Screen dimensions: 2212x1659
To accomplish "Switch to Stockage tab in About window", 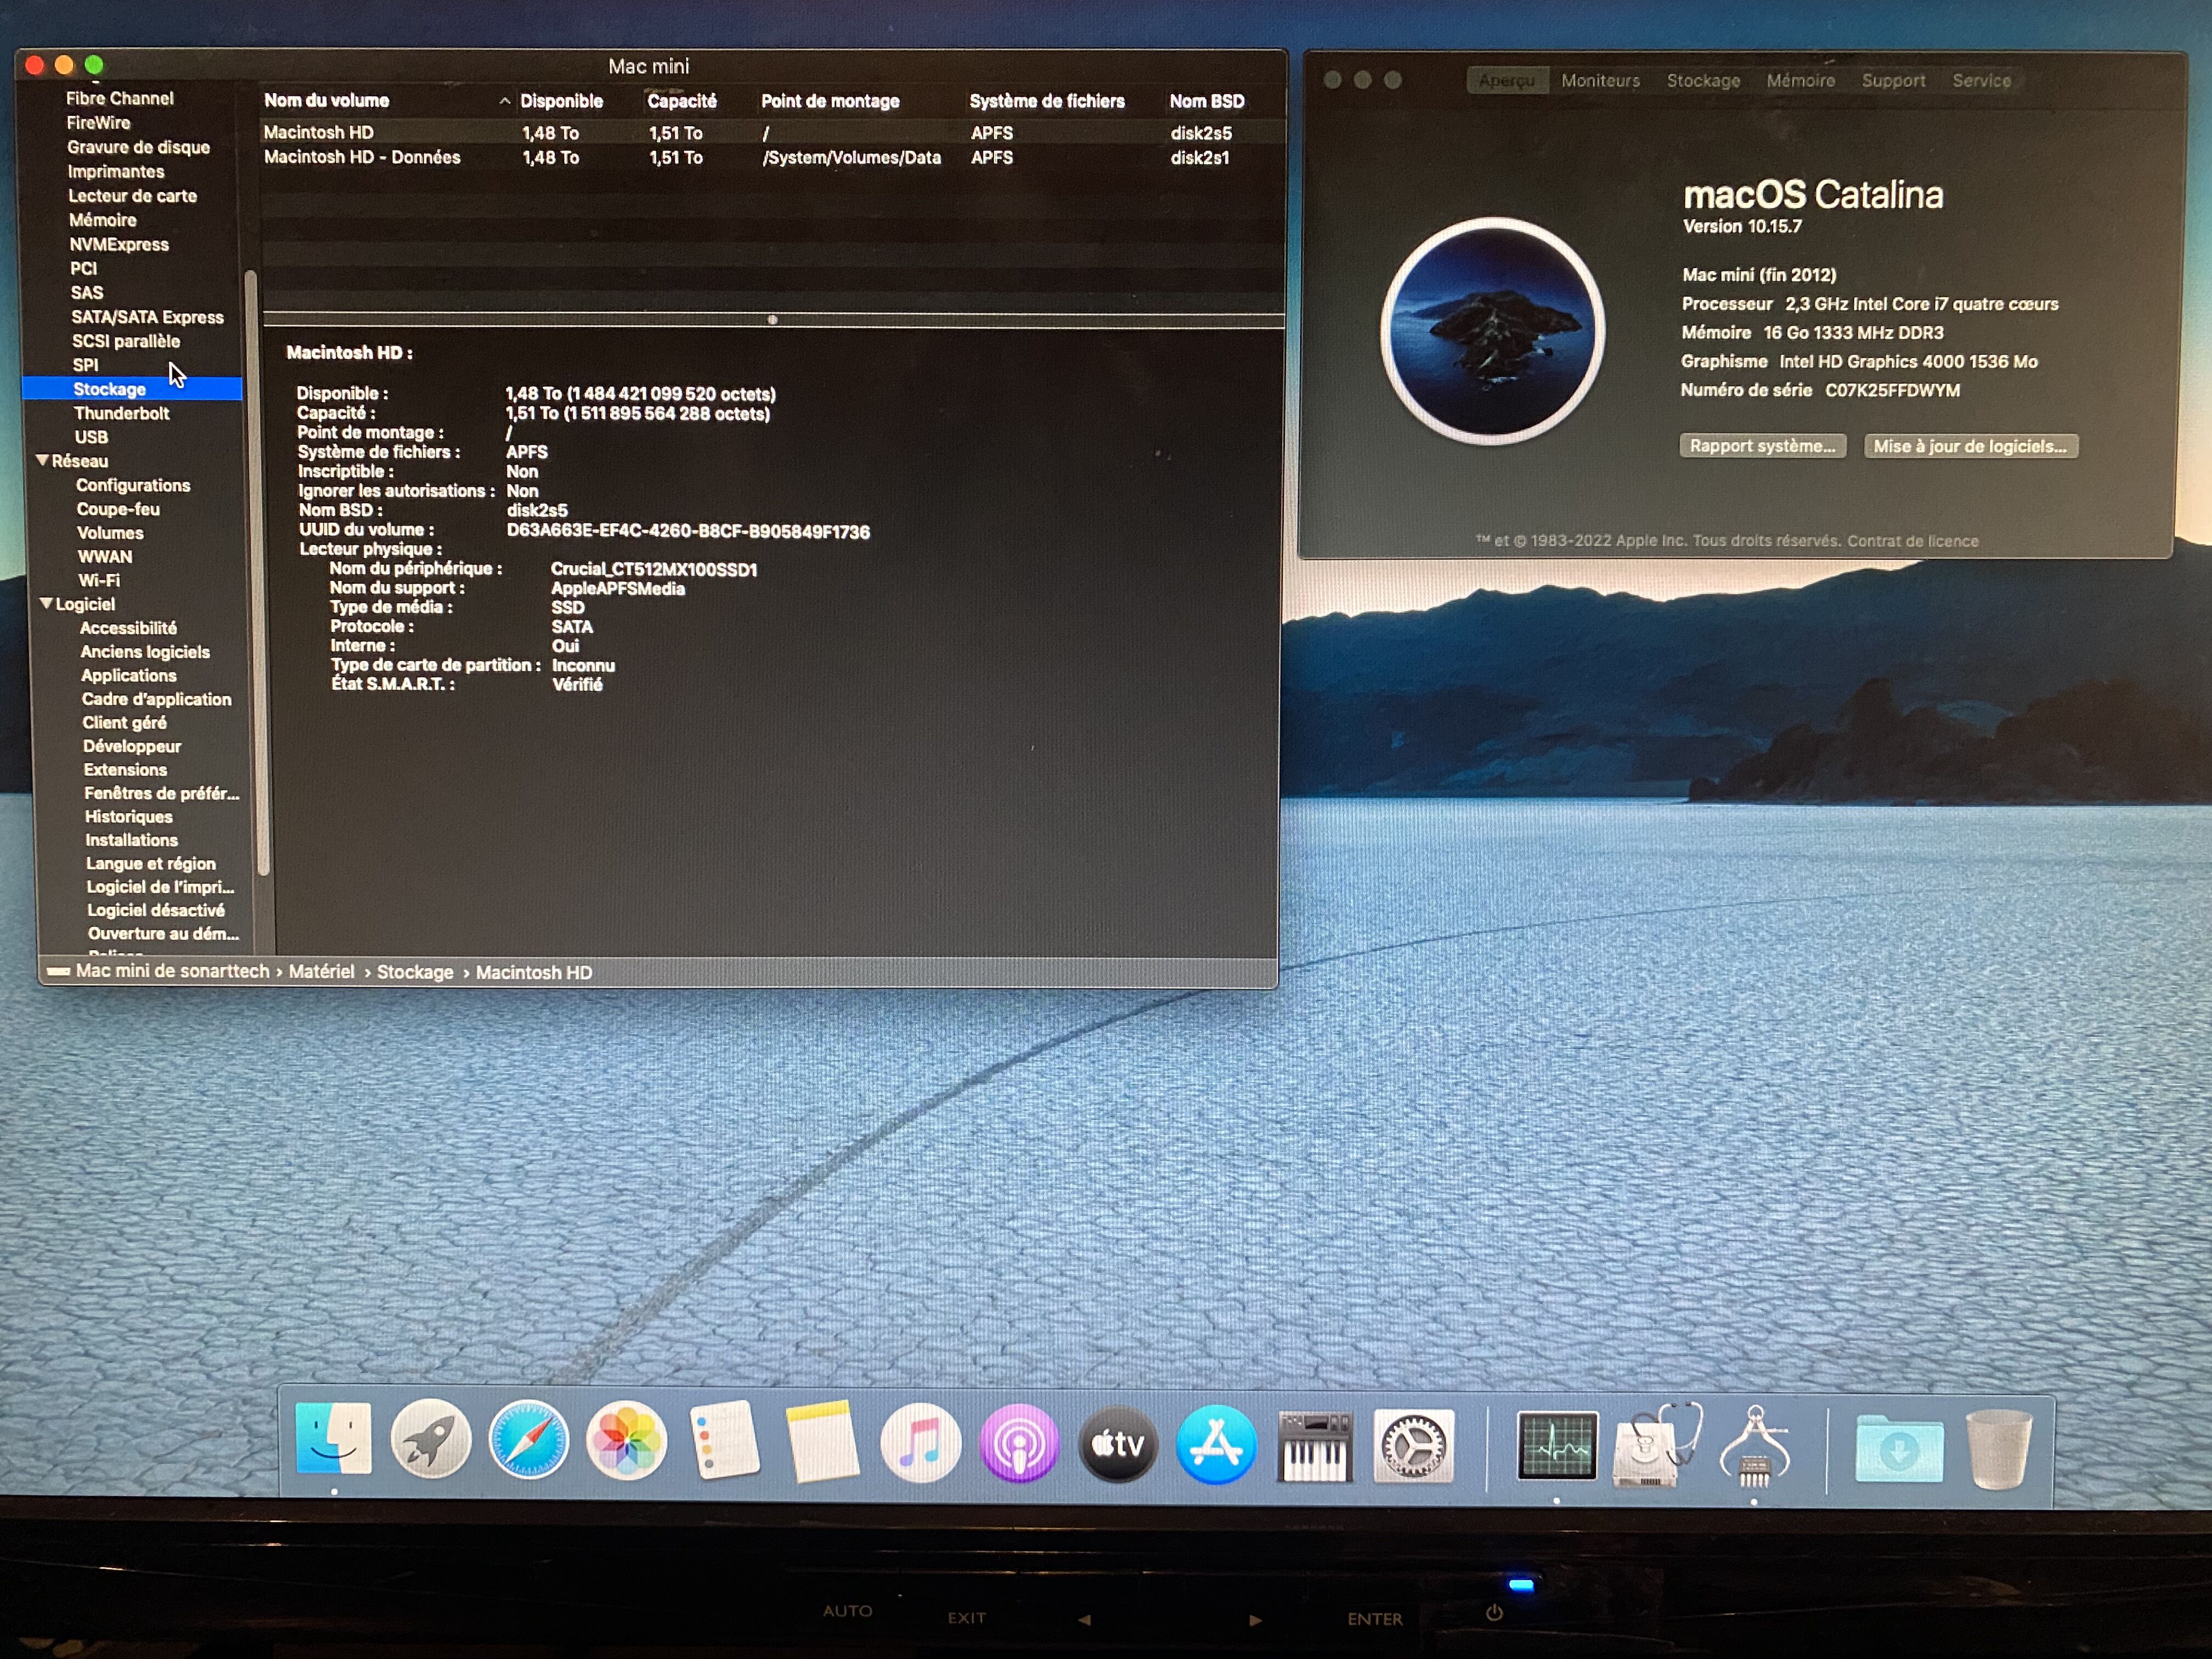I will click(1704, 80).
